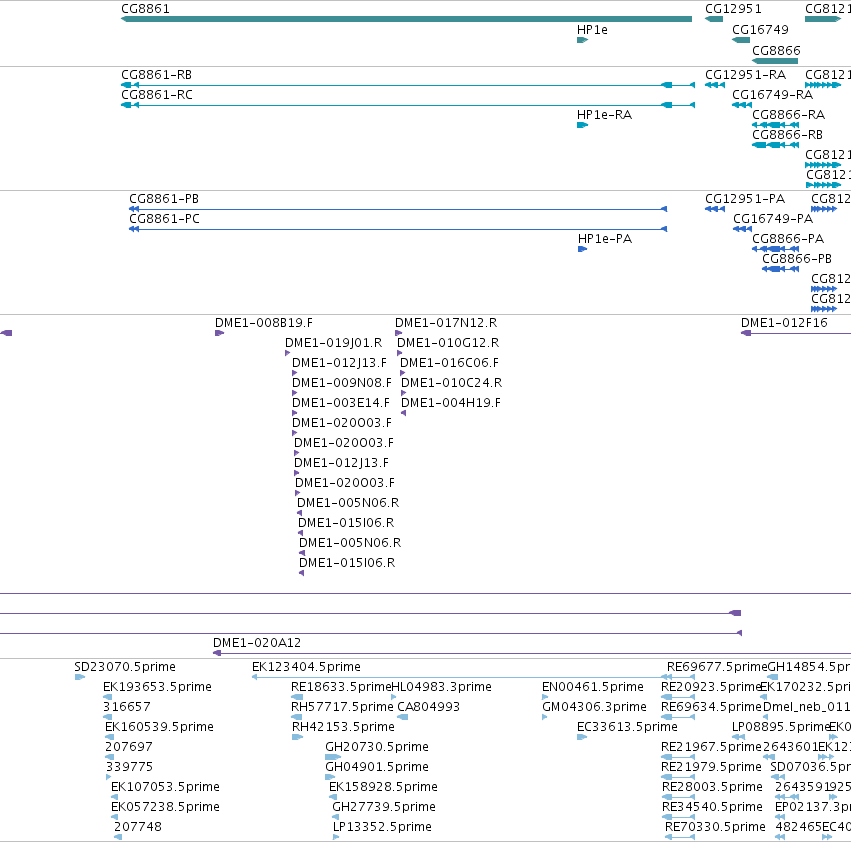The image size is (851, 842).
Task: Click the HL04983.3prime EST label
Action: click(442, 687)
